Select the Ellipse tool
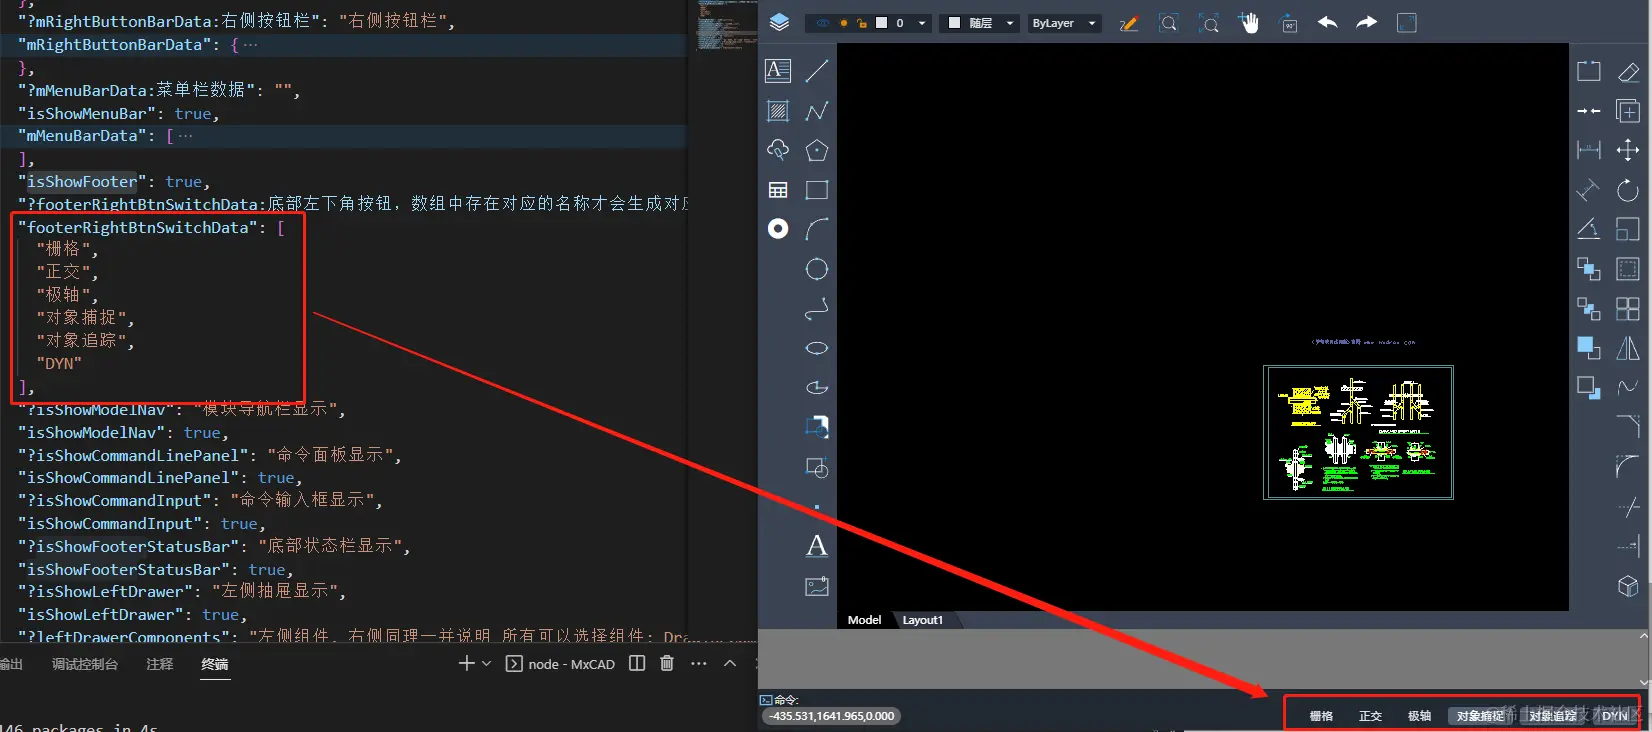 [817, 348]
